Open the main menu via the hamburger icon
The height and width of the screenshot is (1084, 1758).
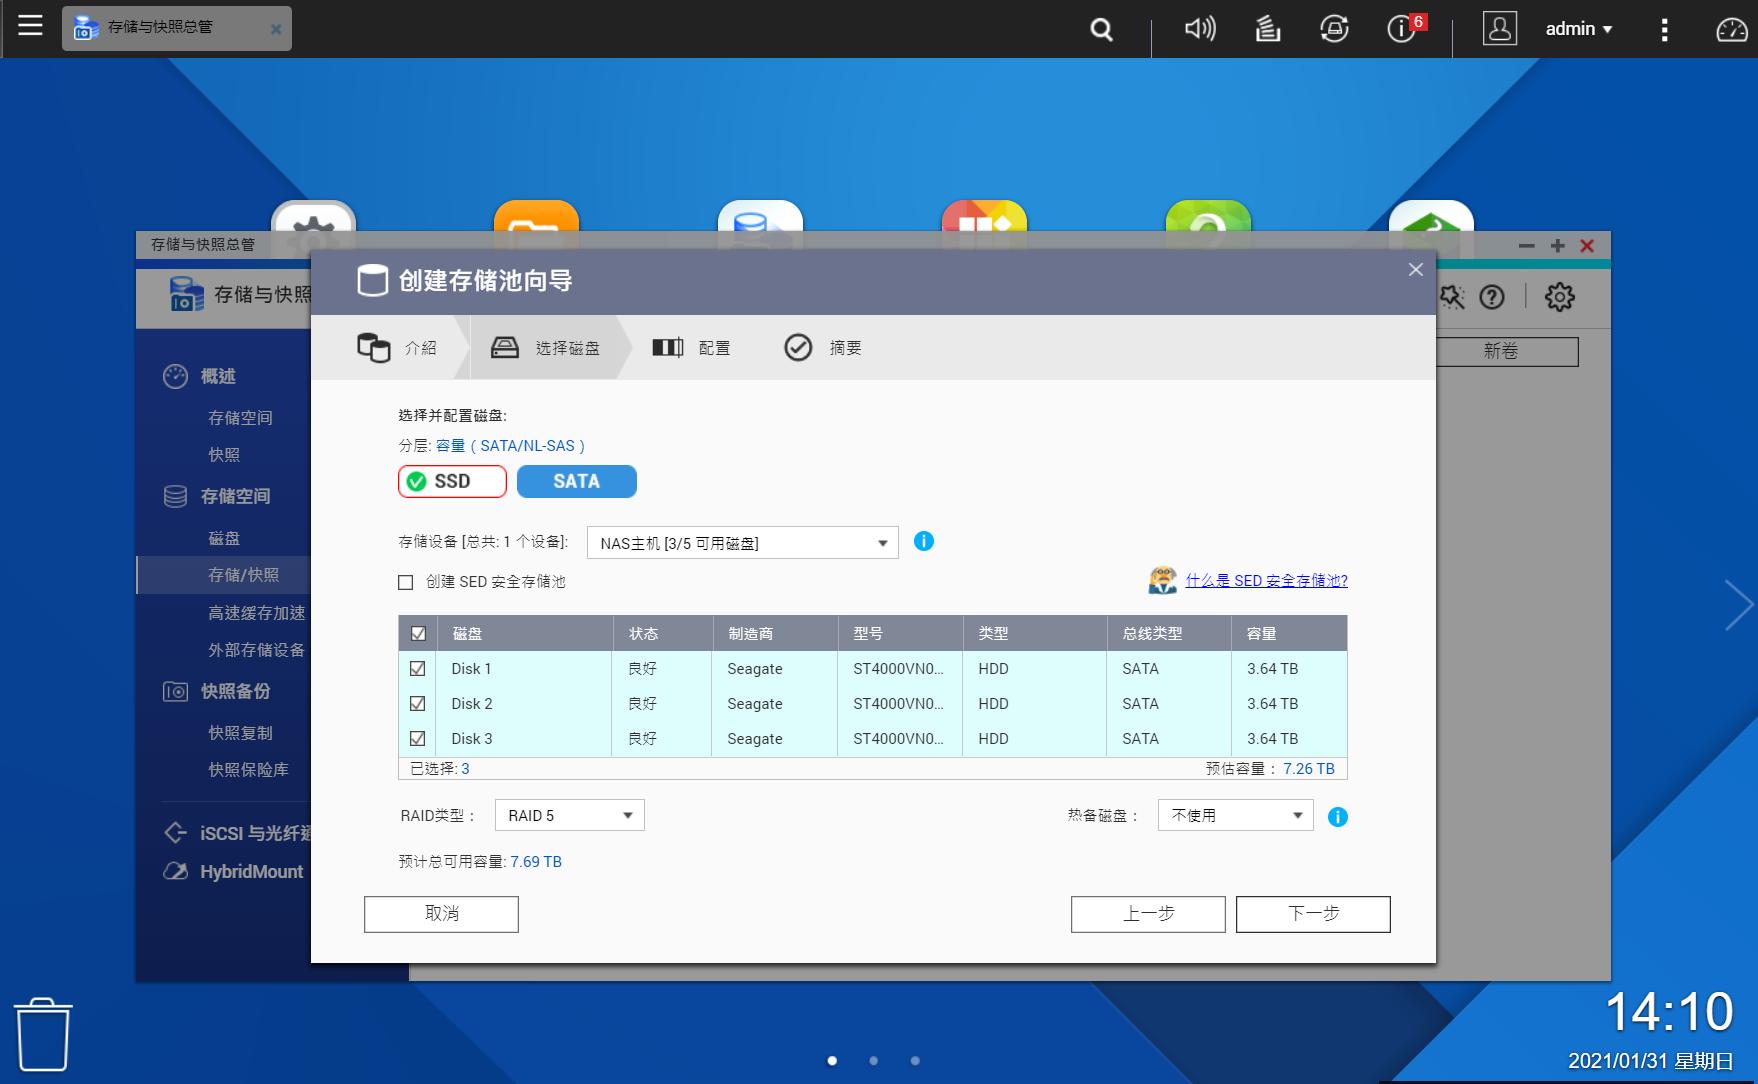30,27
